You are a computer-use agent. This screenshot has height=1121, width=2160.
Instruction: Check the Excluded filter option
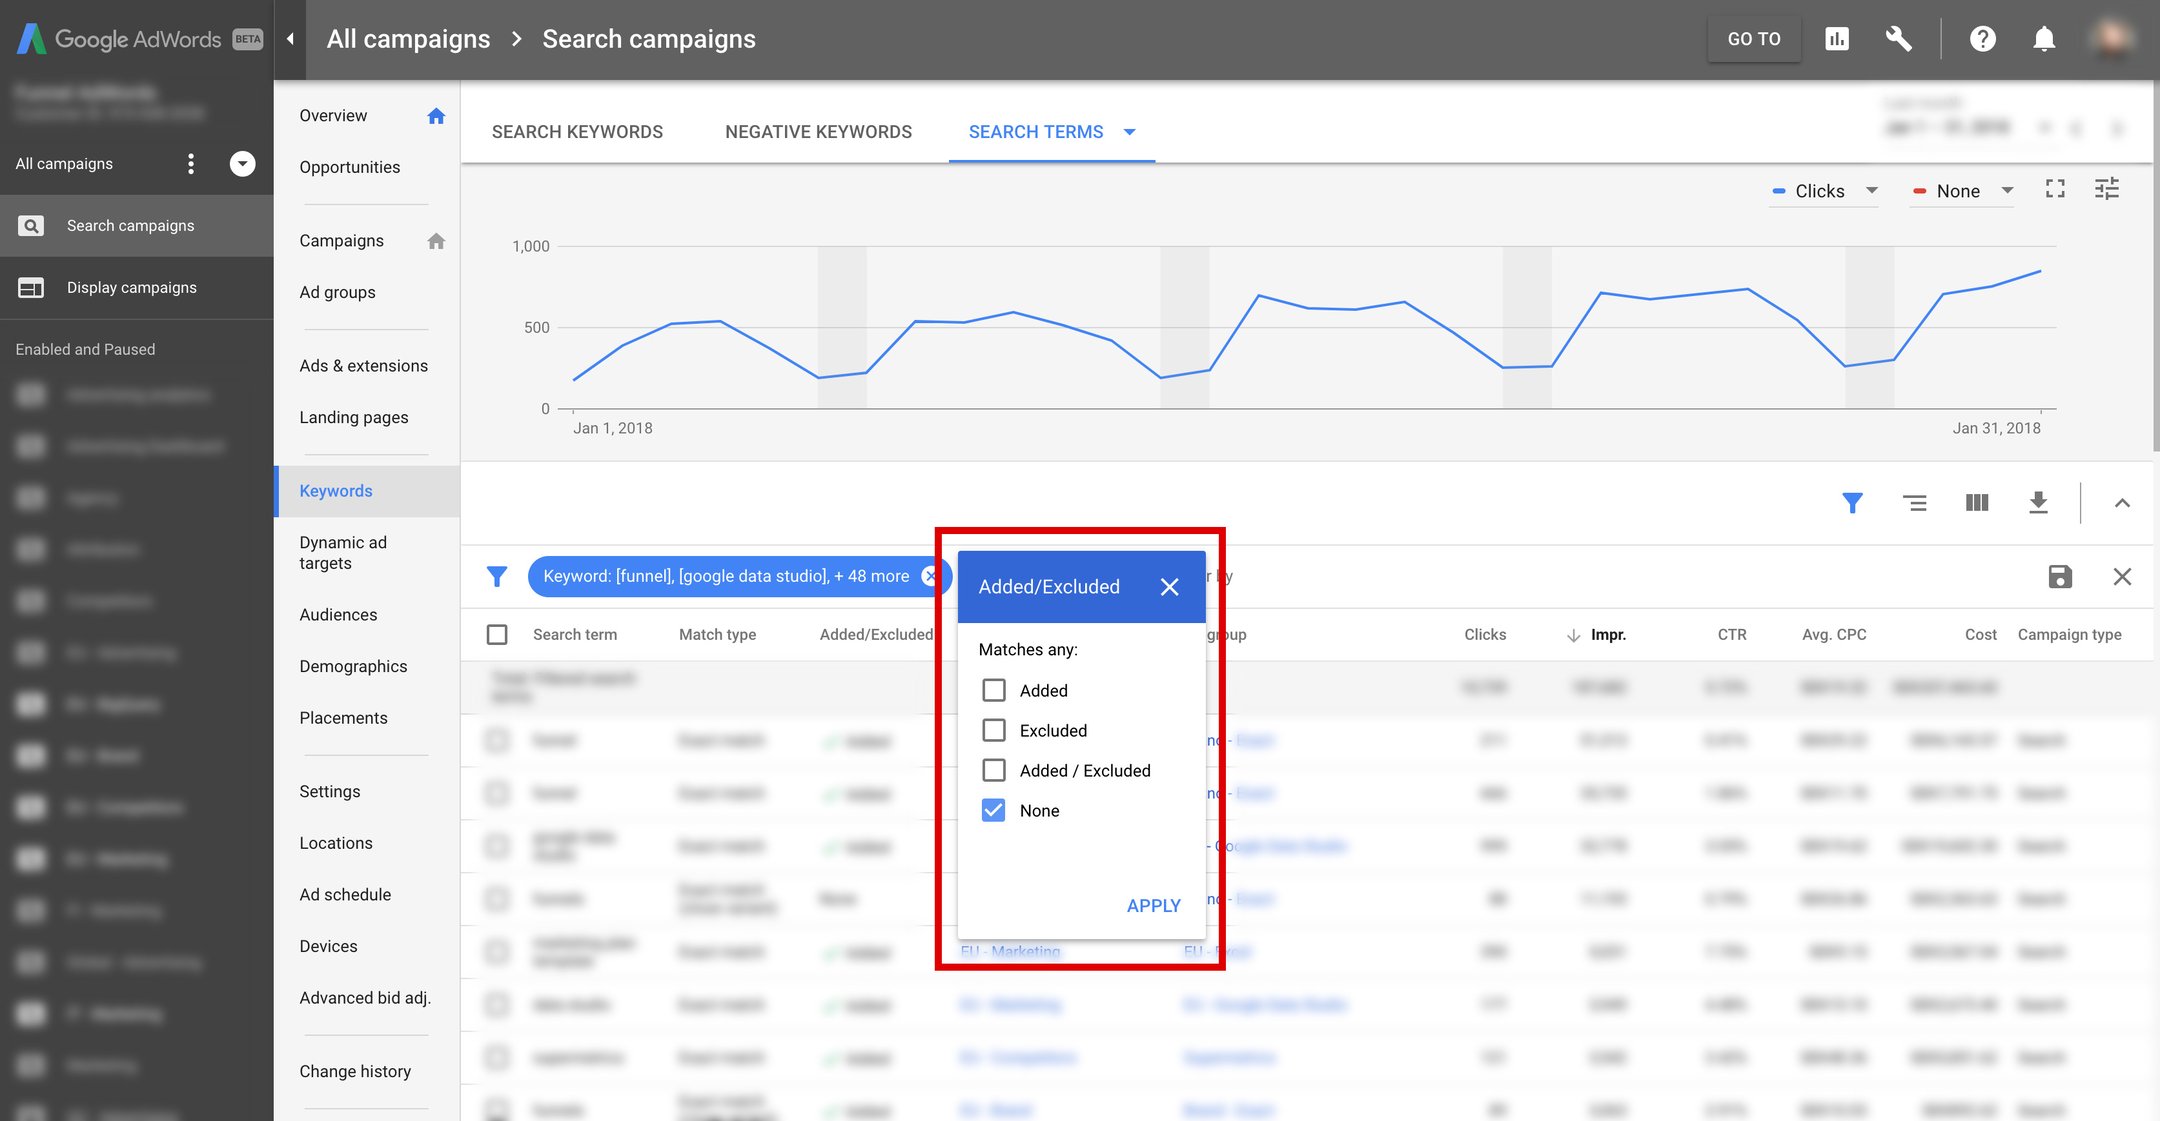tap(993, 730)
